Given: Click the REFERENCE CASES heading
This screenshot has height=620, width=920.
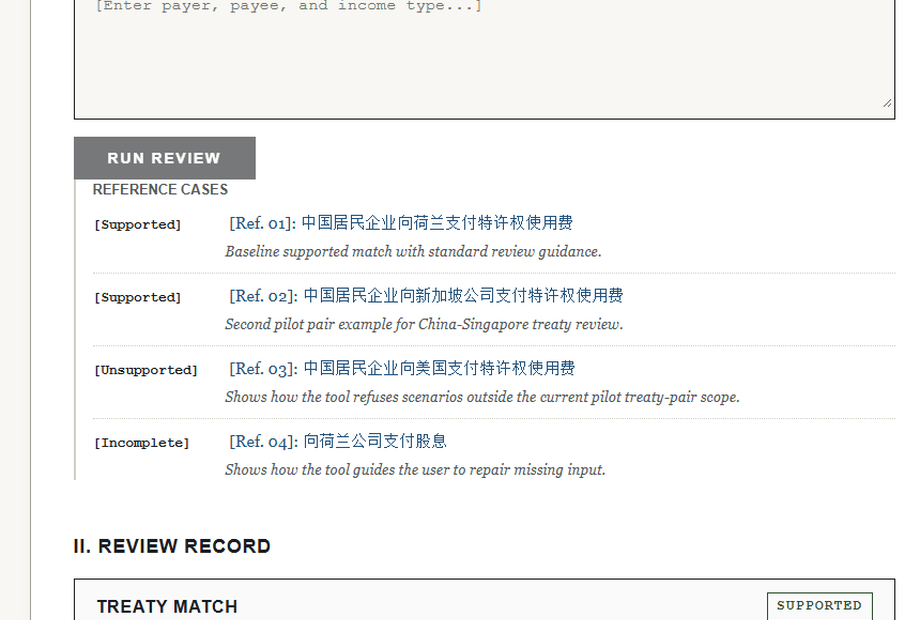Looking at the screenshot, I should tap(160, 190).
